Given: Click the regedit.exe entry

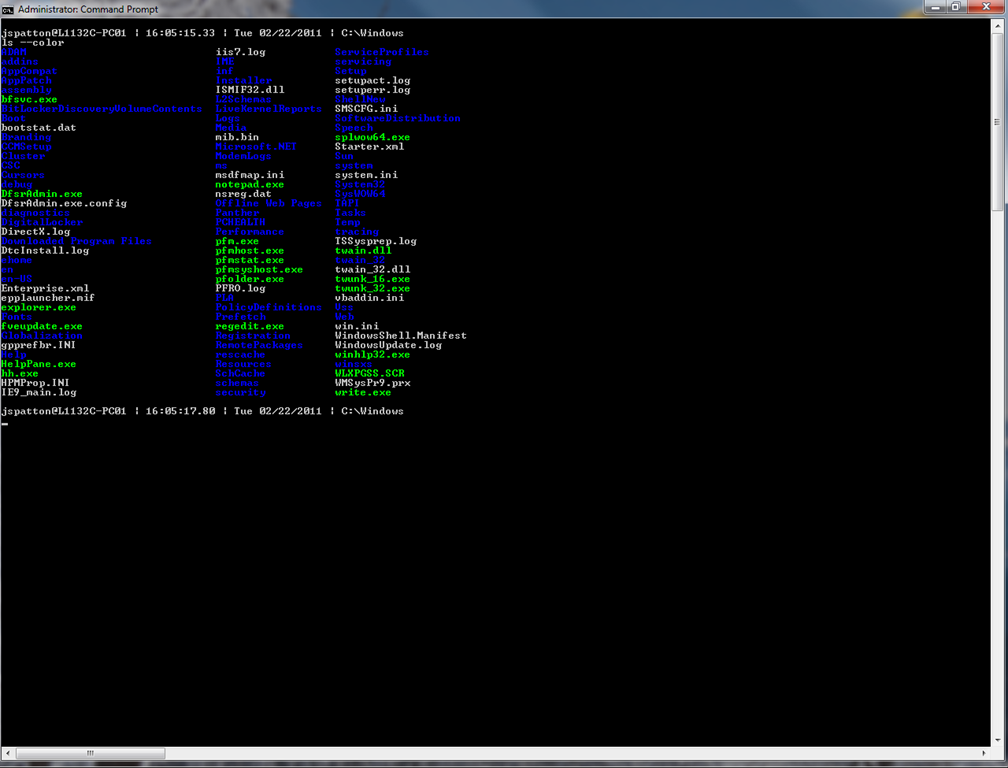Looking at the screenshot, I should tap(249, 326).
